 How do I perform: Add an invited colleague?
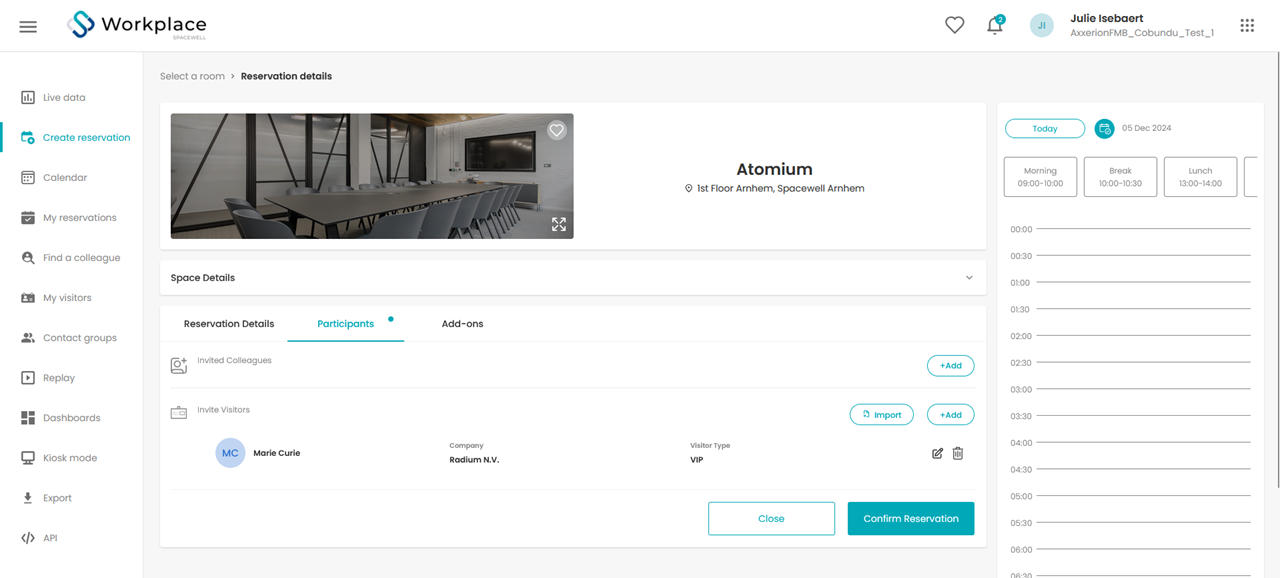(x=950, y=366)
